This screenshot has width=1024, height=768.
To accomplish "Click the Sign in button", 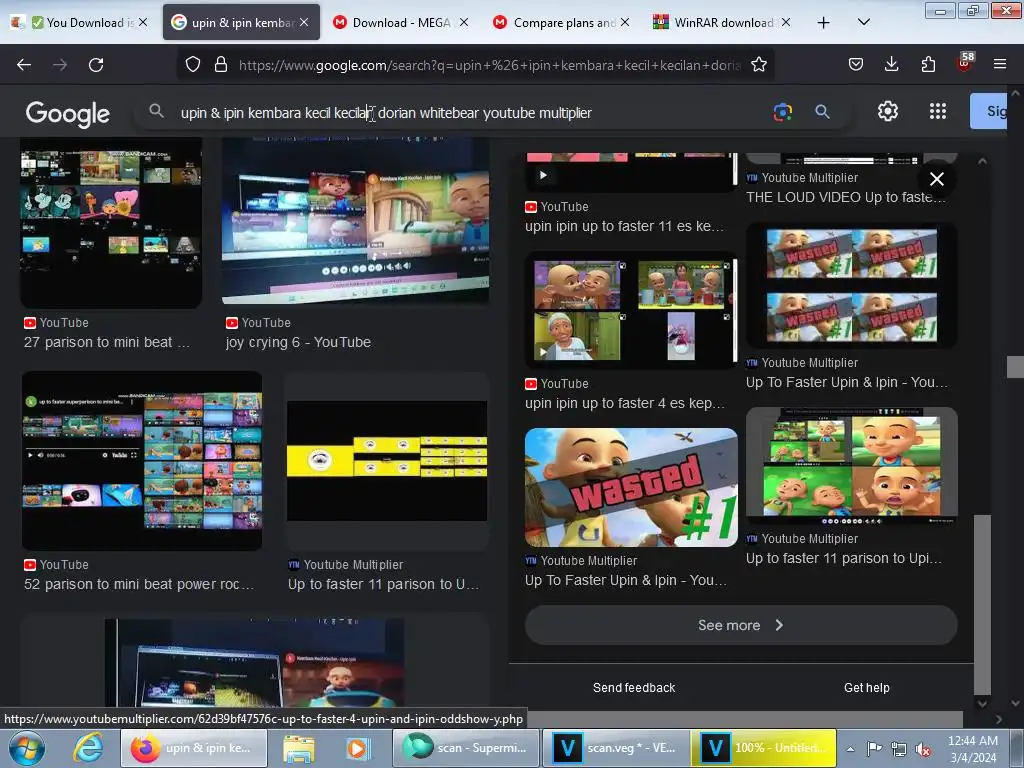I will (988, 111).
